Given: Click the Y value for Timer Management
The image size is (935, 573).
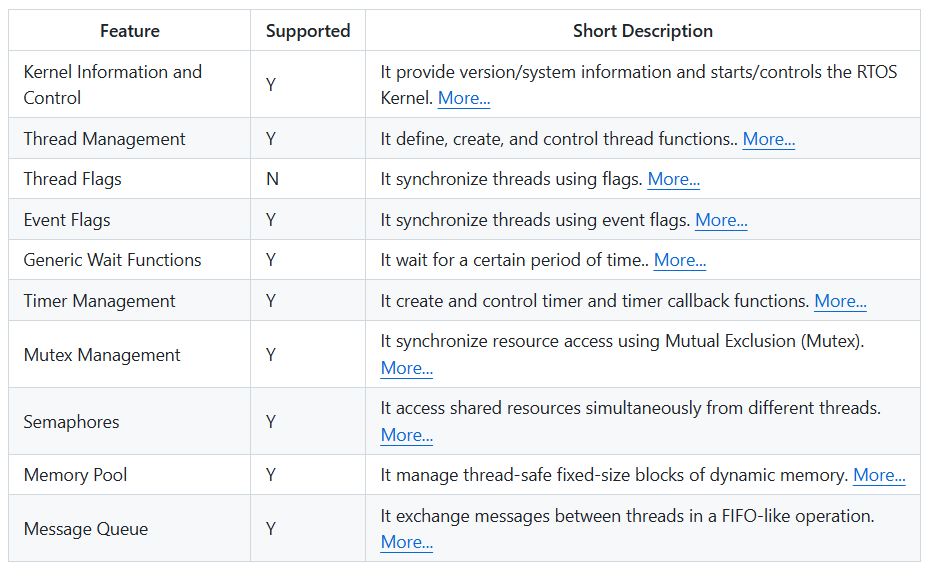Looking at the screenshot, I should 271,301.
